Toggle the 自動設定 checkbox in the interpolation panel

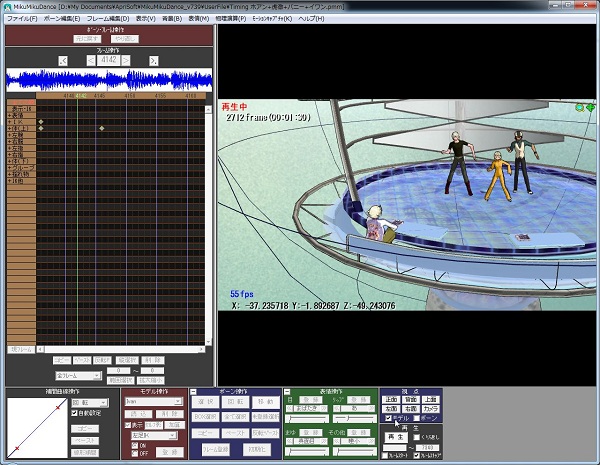tap(75, 413)
